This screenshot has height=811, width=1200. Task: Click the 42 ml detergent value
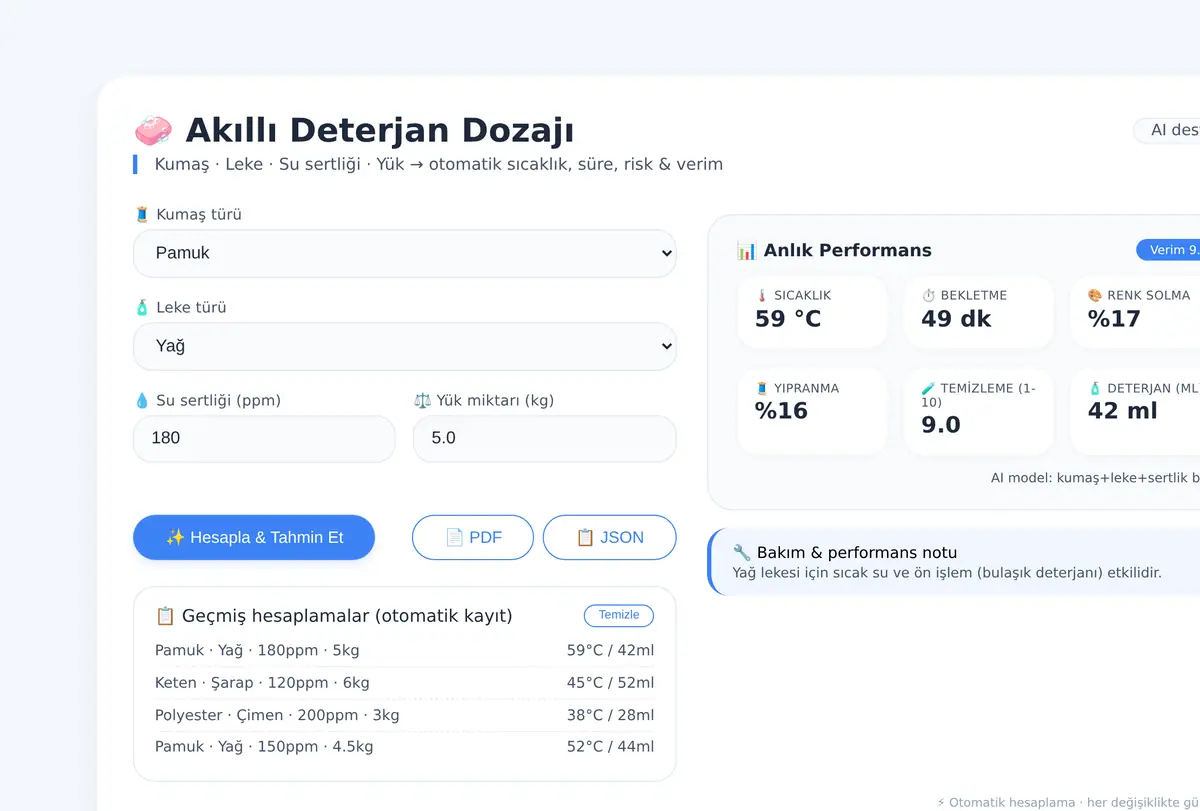pos(1123,411)
